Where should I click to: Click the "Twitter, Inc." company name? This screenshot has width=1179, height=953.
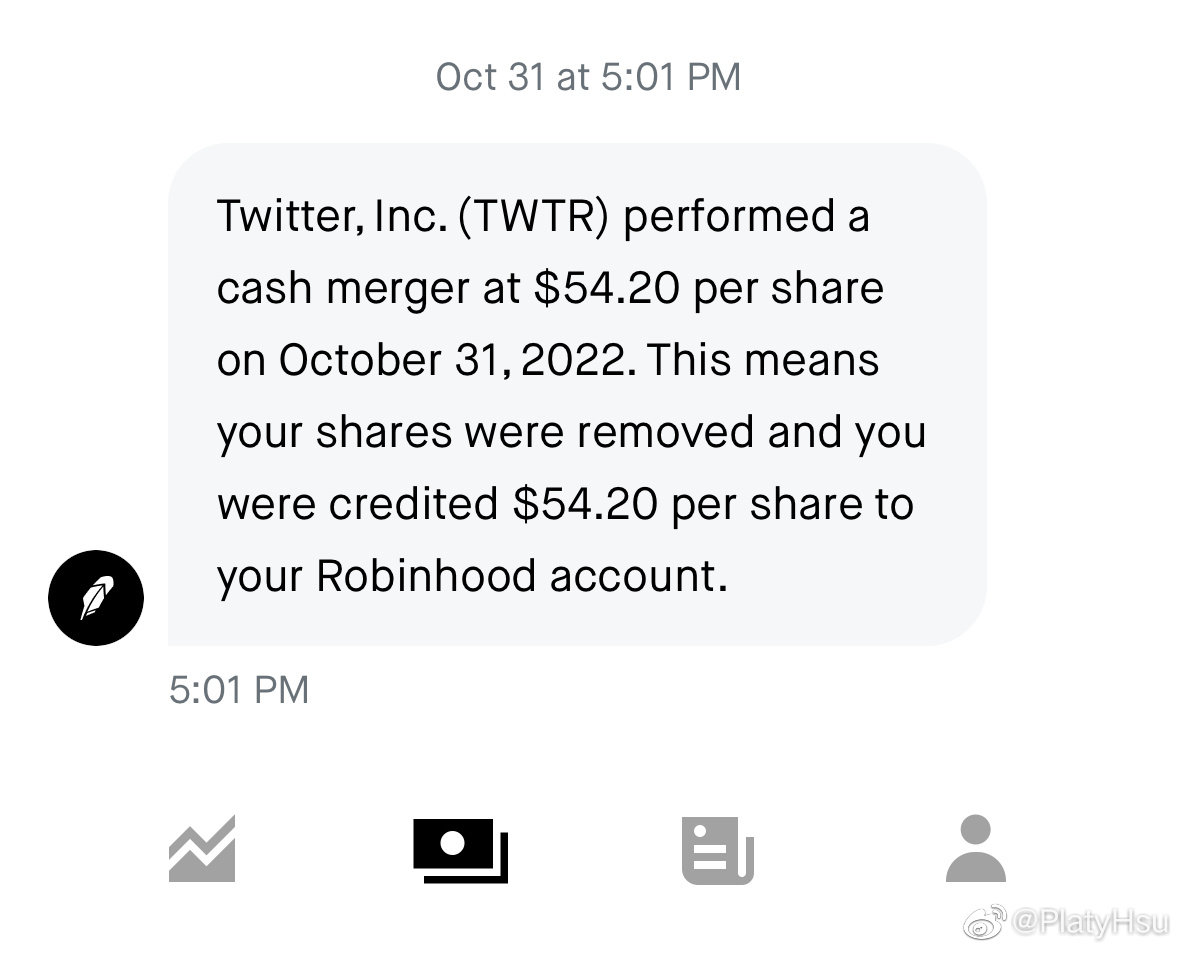[x=330, y=217]
